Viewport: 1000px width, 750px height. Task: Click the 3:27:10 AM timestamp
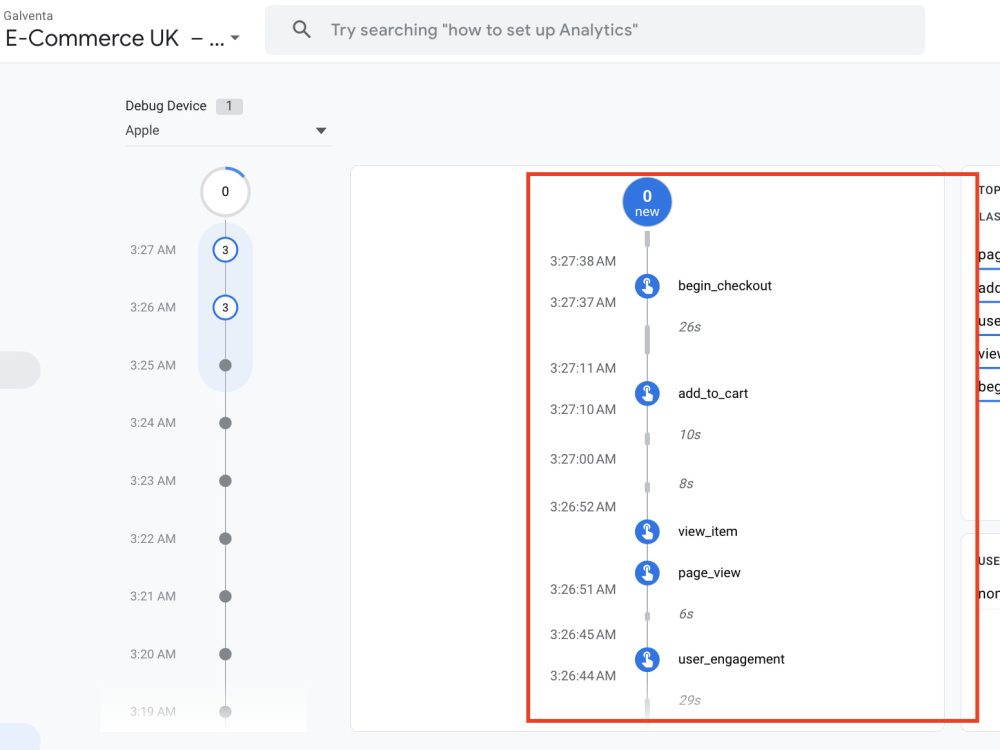(x=583, y=409)
